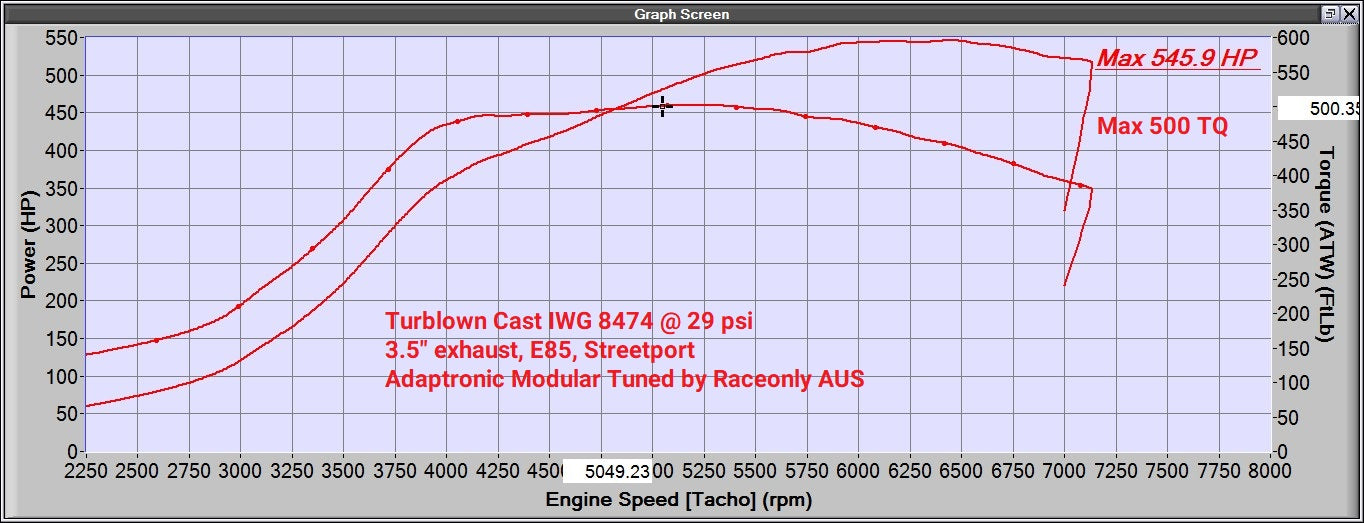Click the 7500 rpm tick label
Viewport: 1364px width, 523px height.
coord(1167,470)
